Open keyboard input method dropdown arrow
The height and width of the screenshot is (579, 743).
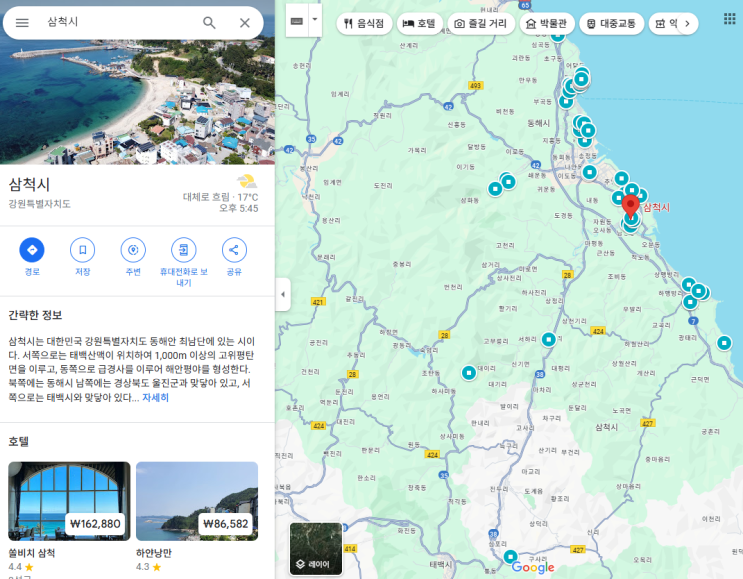pos(315,20)
